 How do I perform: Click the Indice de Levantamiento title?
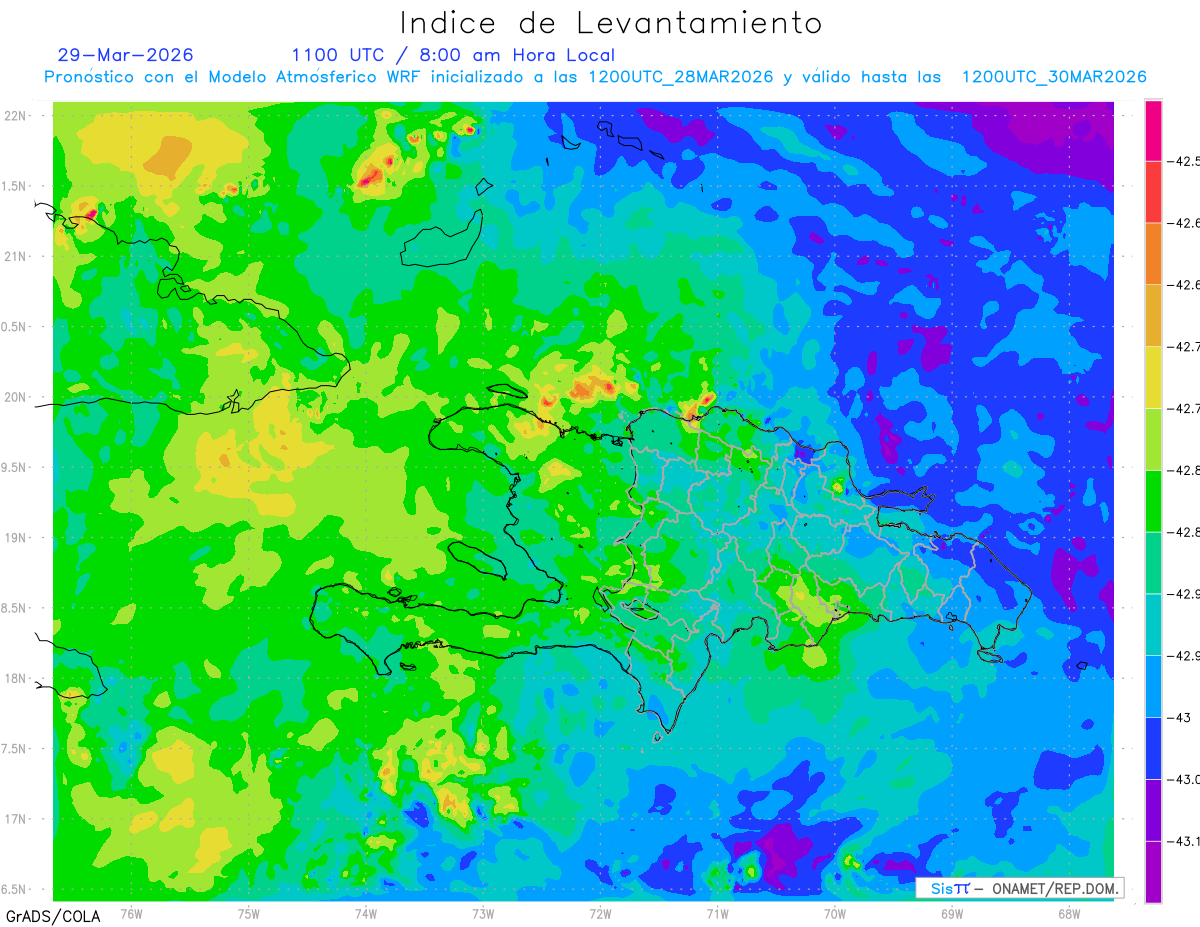[611, 22]
